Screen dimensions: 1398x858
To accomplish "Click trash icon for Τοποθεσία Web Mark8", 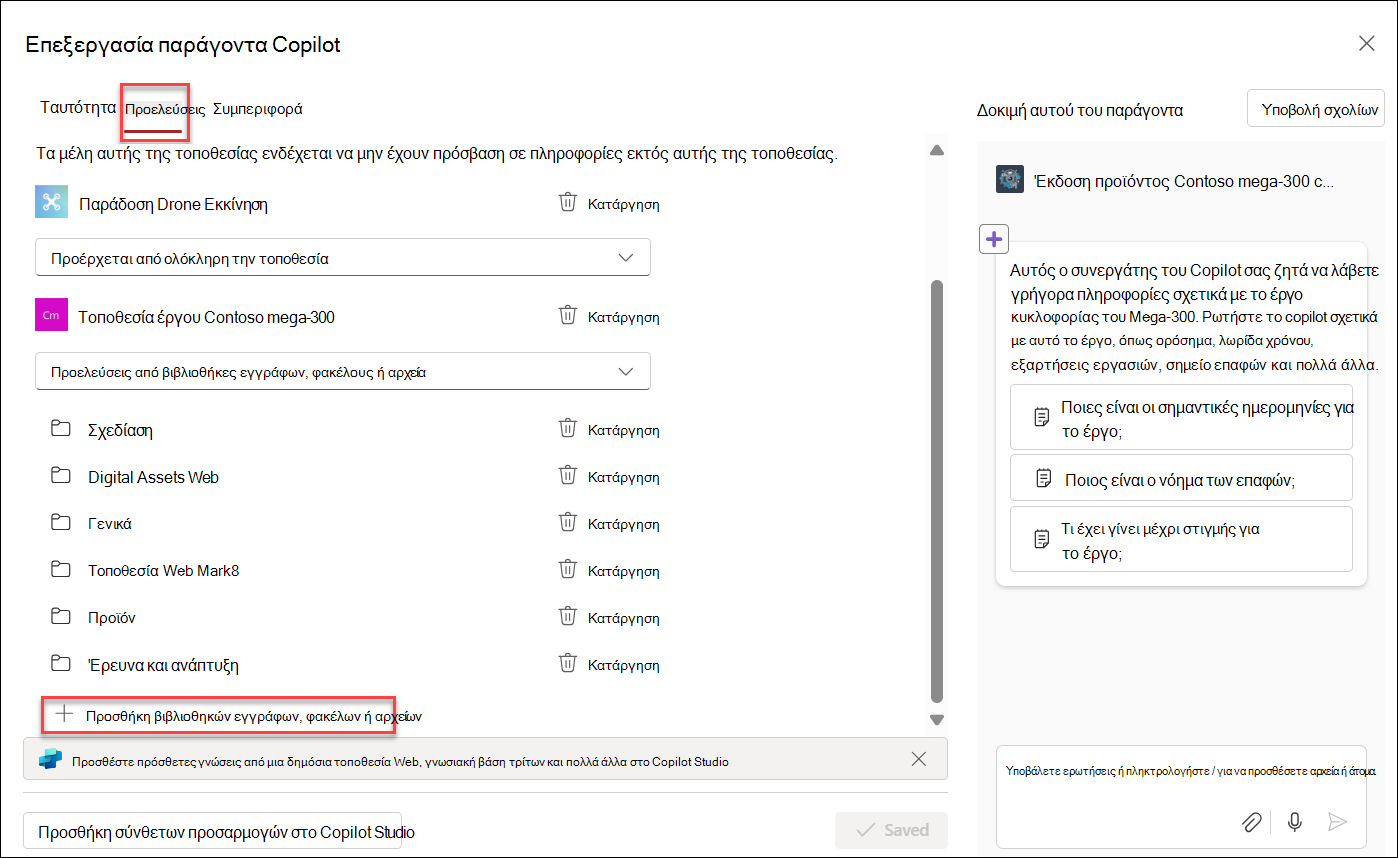I will point(567,570).
